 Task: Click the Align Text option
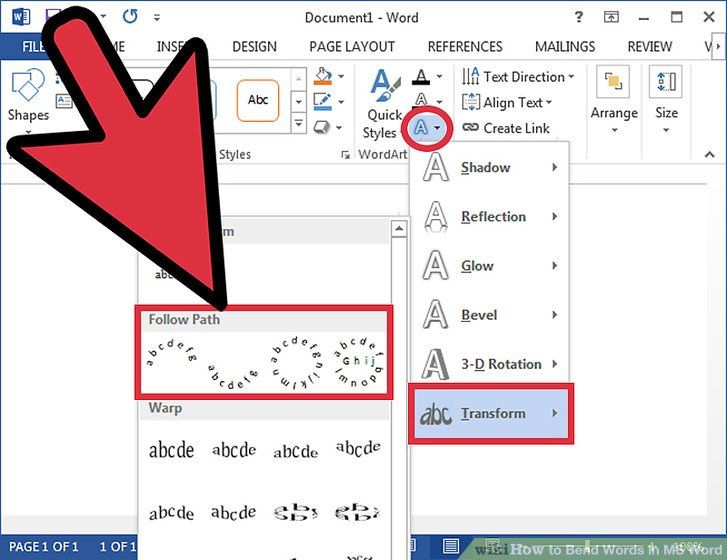tap(507, 102)
